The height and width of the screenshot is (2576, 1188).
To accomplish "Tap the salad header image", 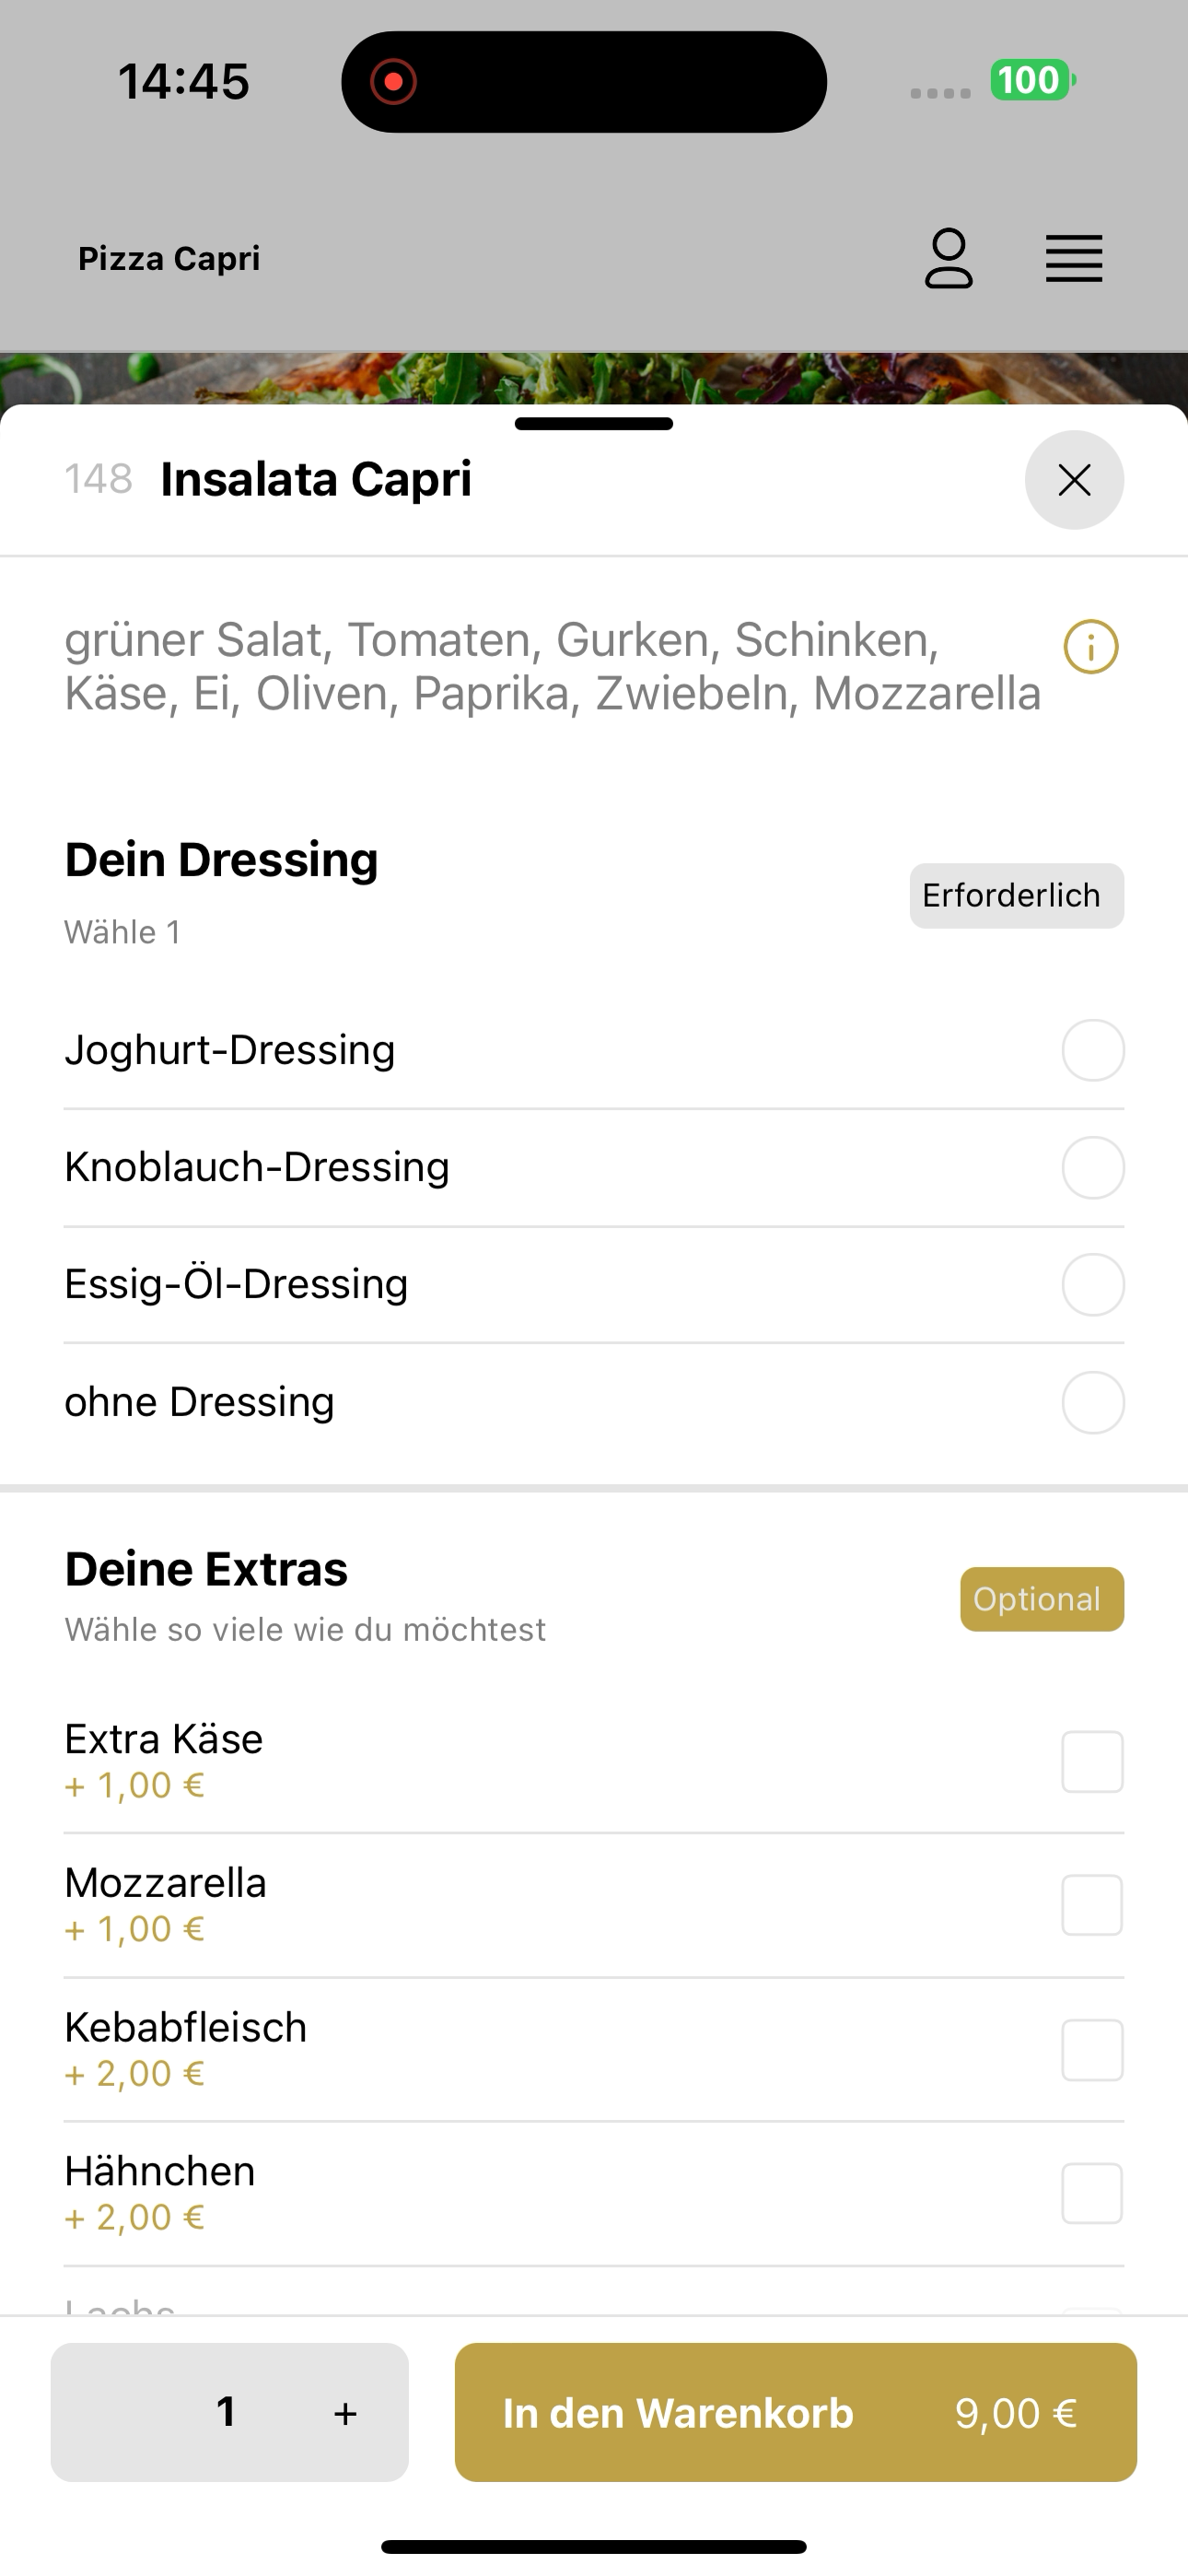I will click(x=594, y=378).
